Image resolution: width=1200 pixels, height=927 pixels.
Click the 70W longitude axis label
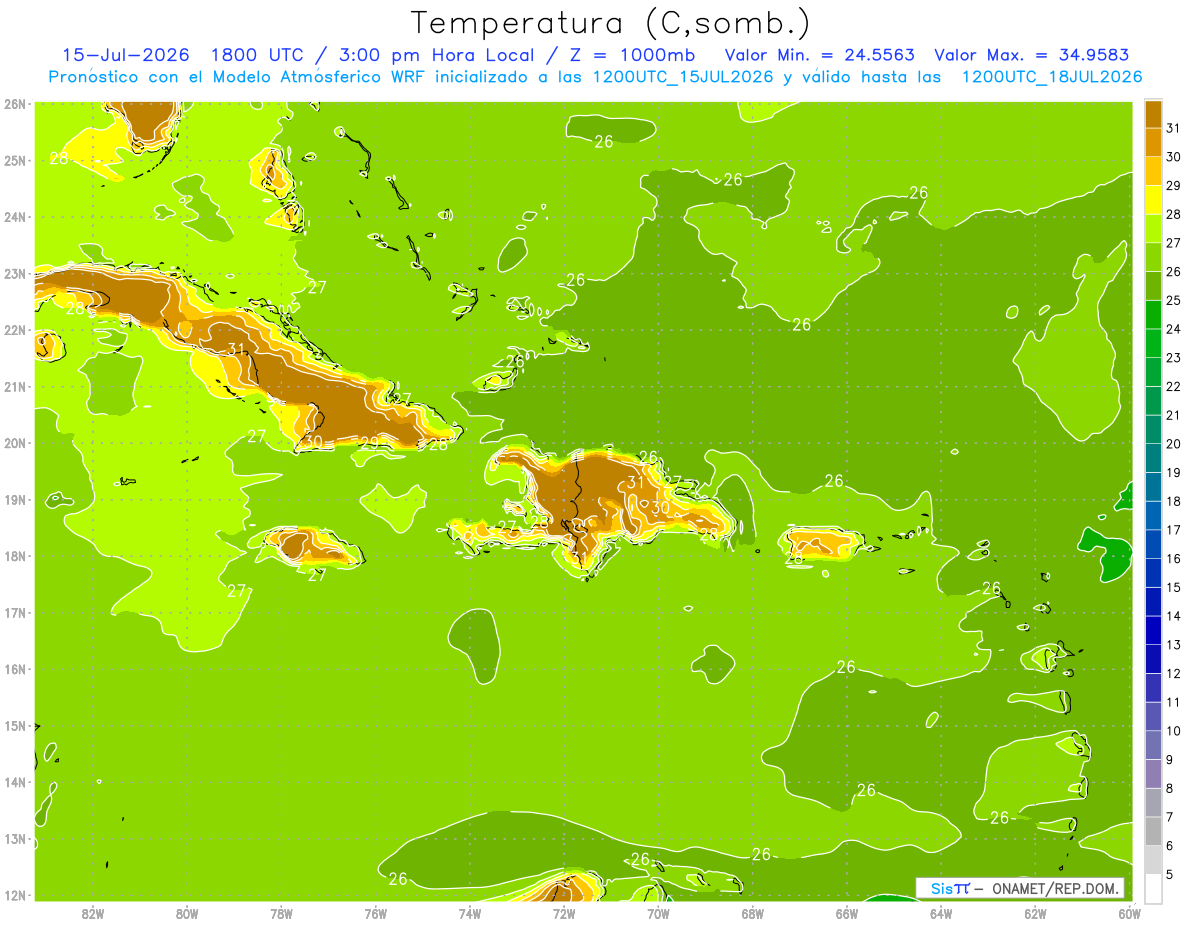pyautogui.click(x=658, y=913)
